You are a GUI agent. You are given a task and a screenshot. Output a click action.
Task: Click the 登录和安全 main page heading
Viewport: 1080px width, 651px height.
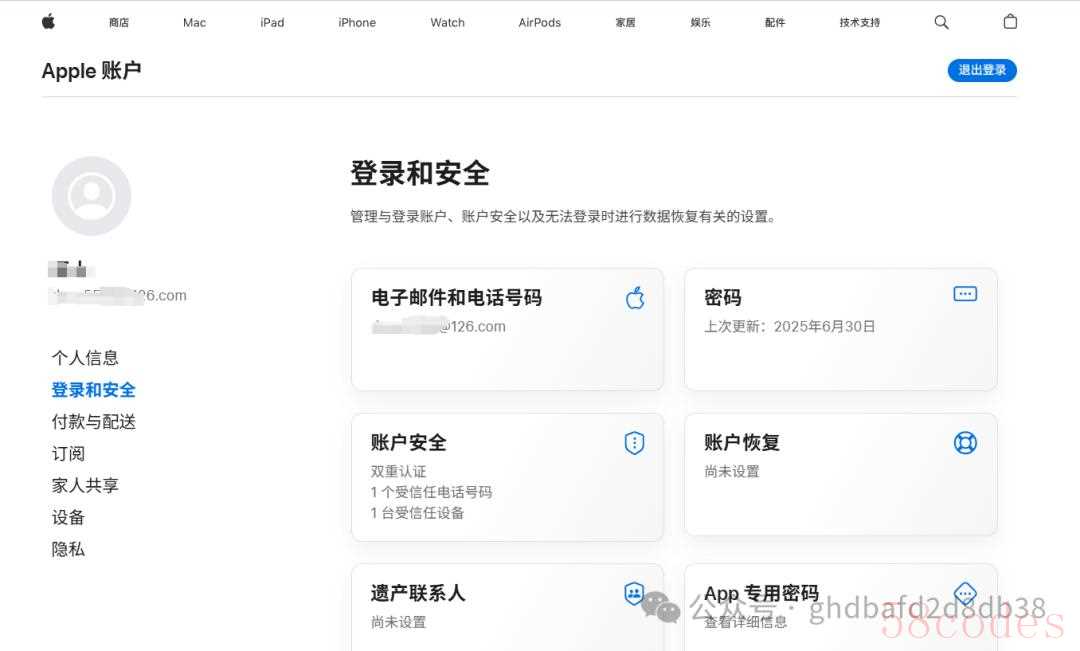point(420,173)
